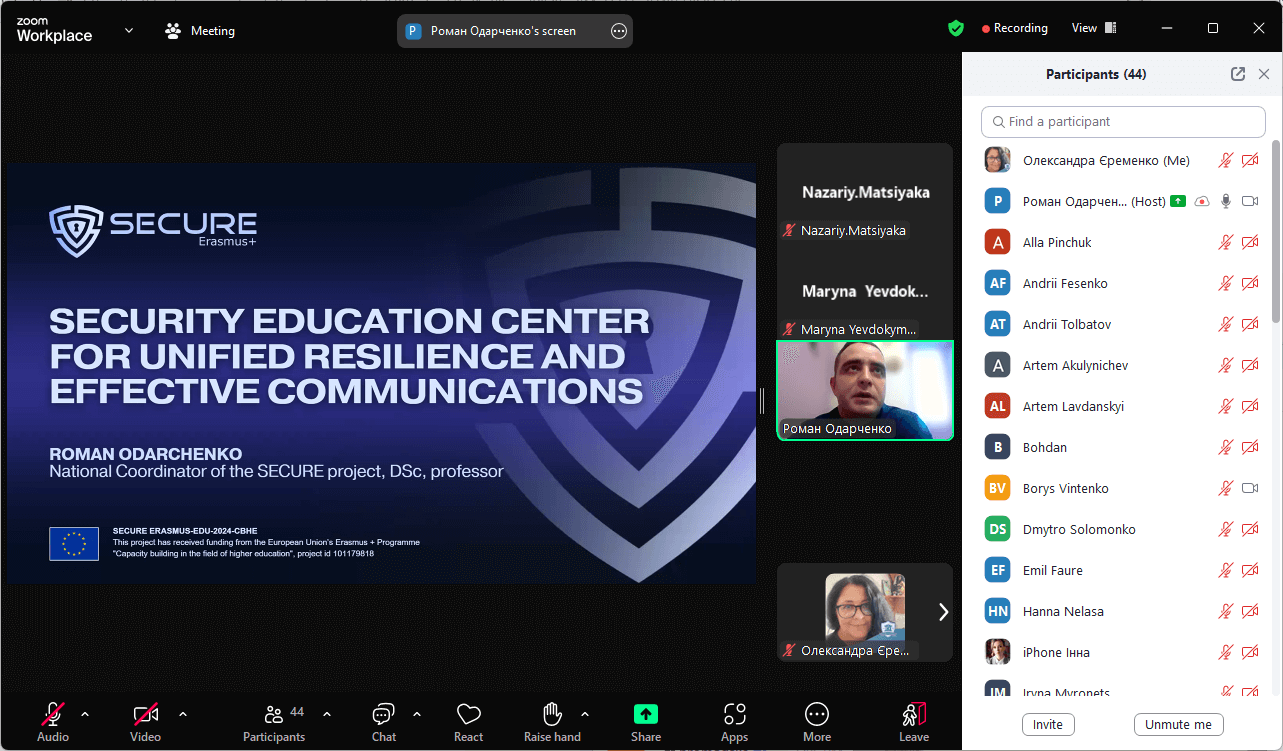Click the Recording indicator
This screenshot has width=1283, height=751.
pyautogui.click(x=1015, y=28)
